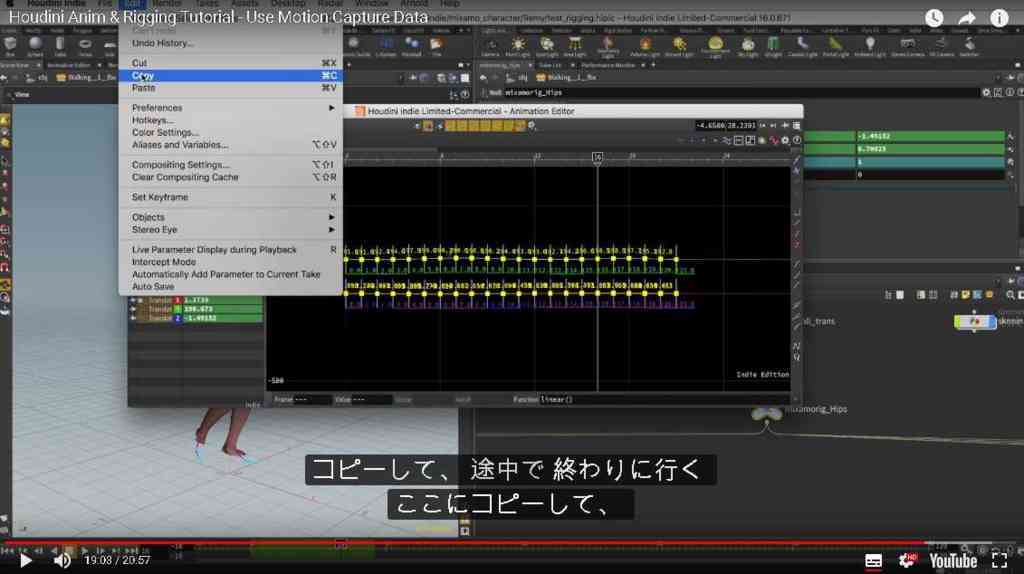Click the Camera shelf tool
The image size is (1024, 574).
pyautogui.click(x=490, y=46)
